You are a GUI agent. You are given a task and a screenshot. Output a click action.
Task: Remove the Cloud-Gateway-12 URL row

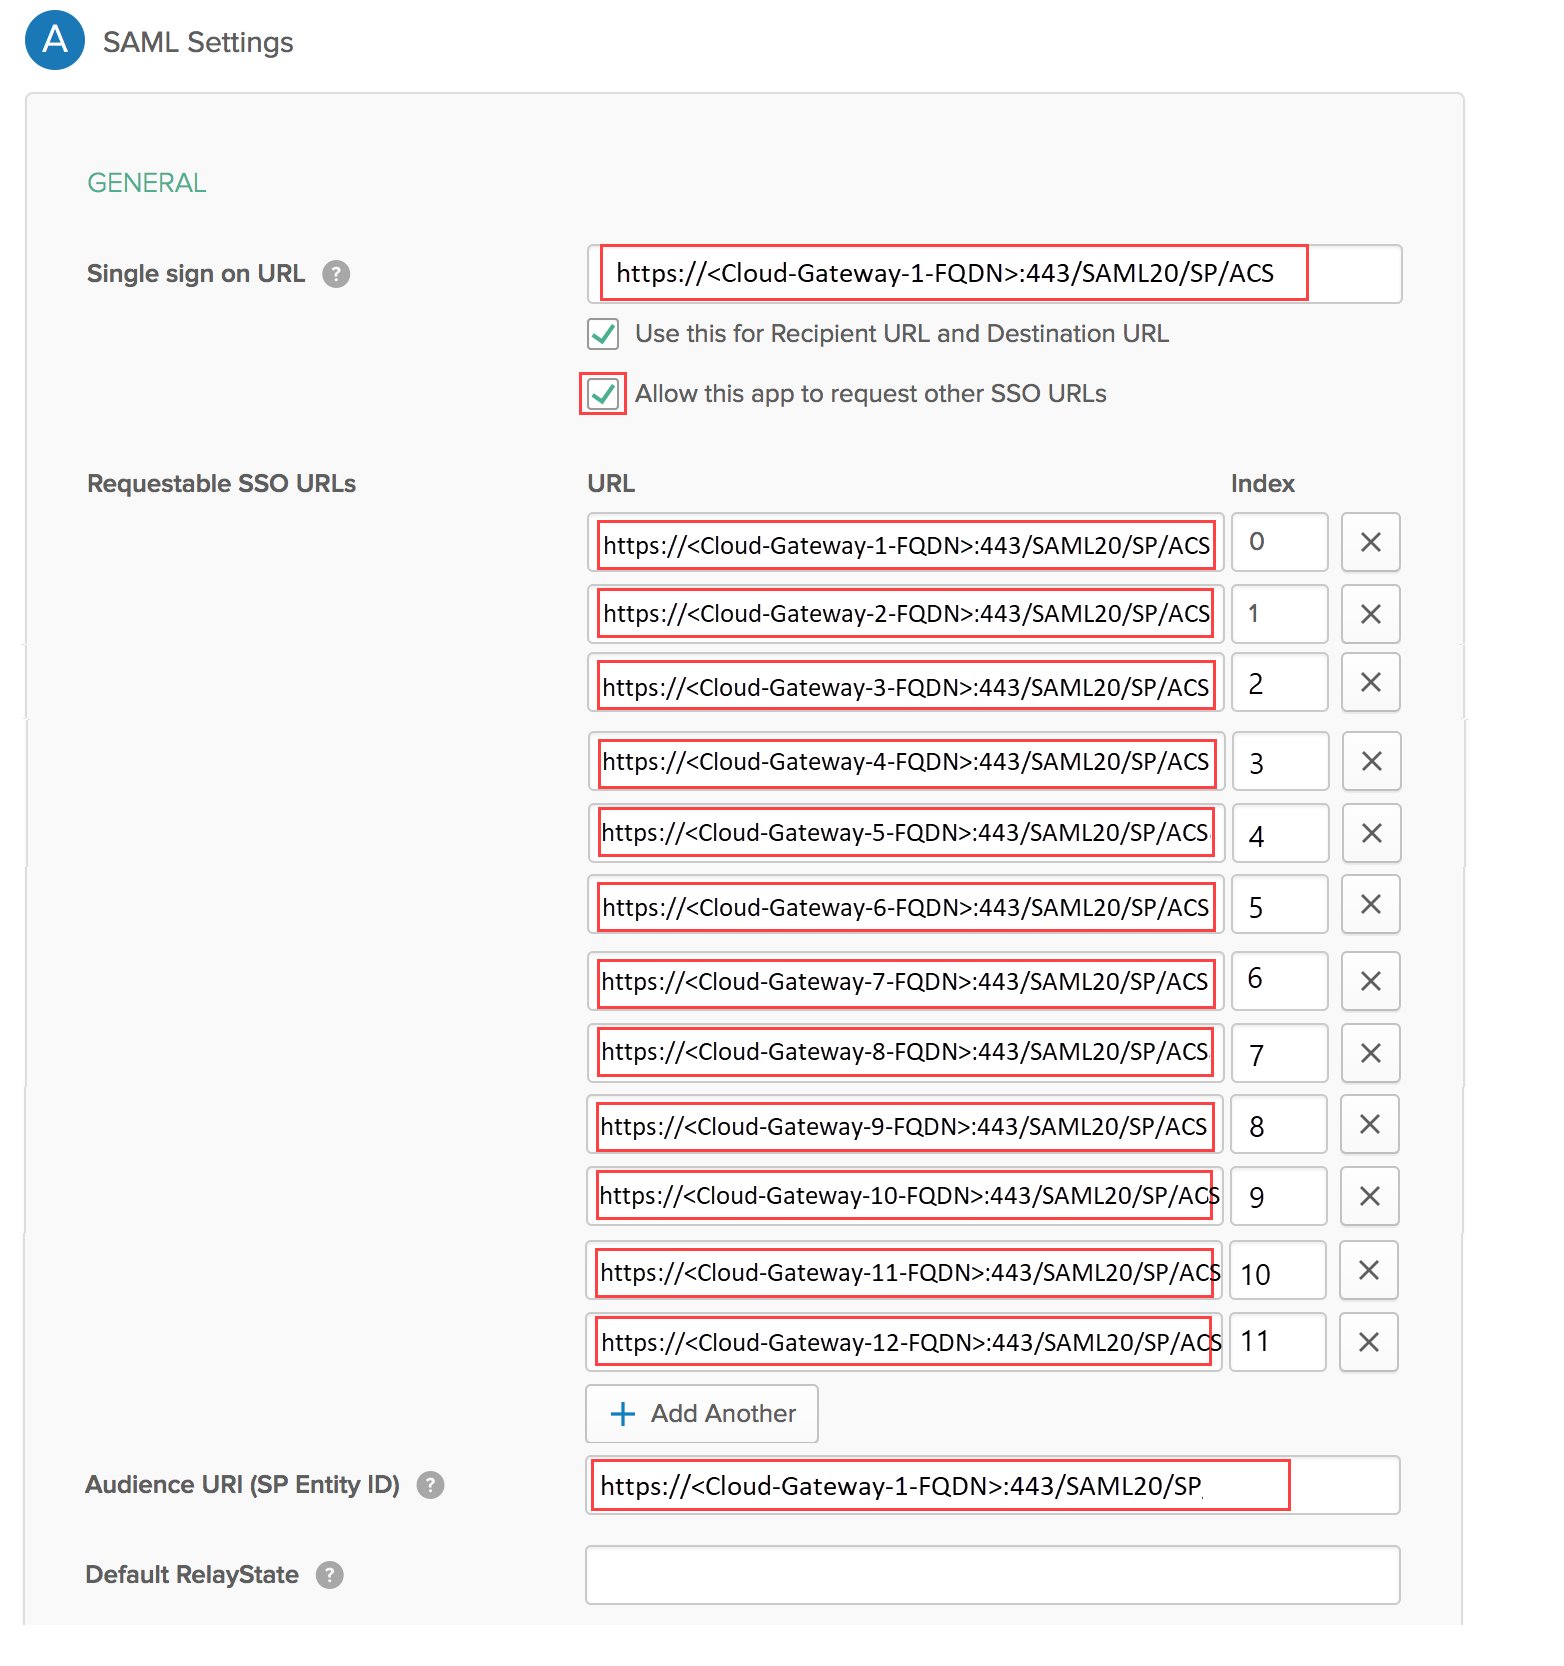(1368, 1342)
